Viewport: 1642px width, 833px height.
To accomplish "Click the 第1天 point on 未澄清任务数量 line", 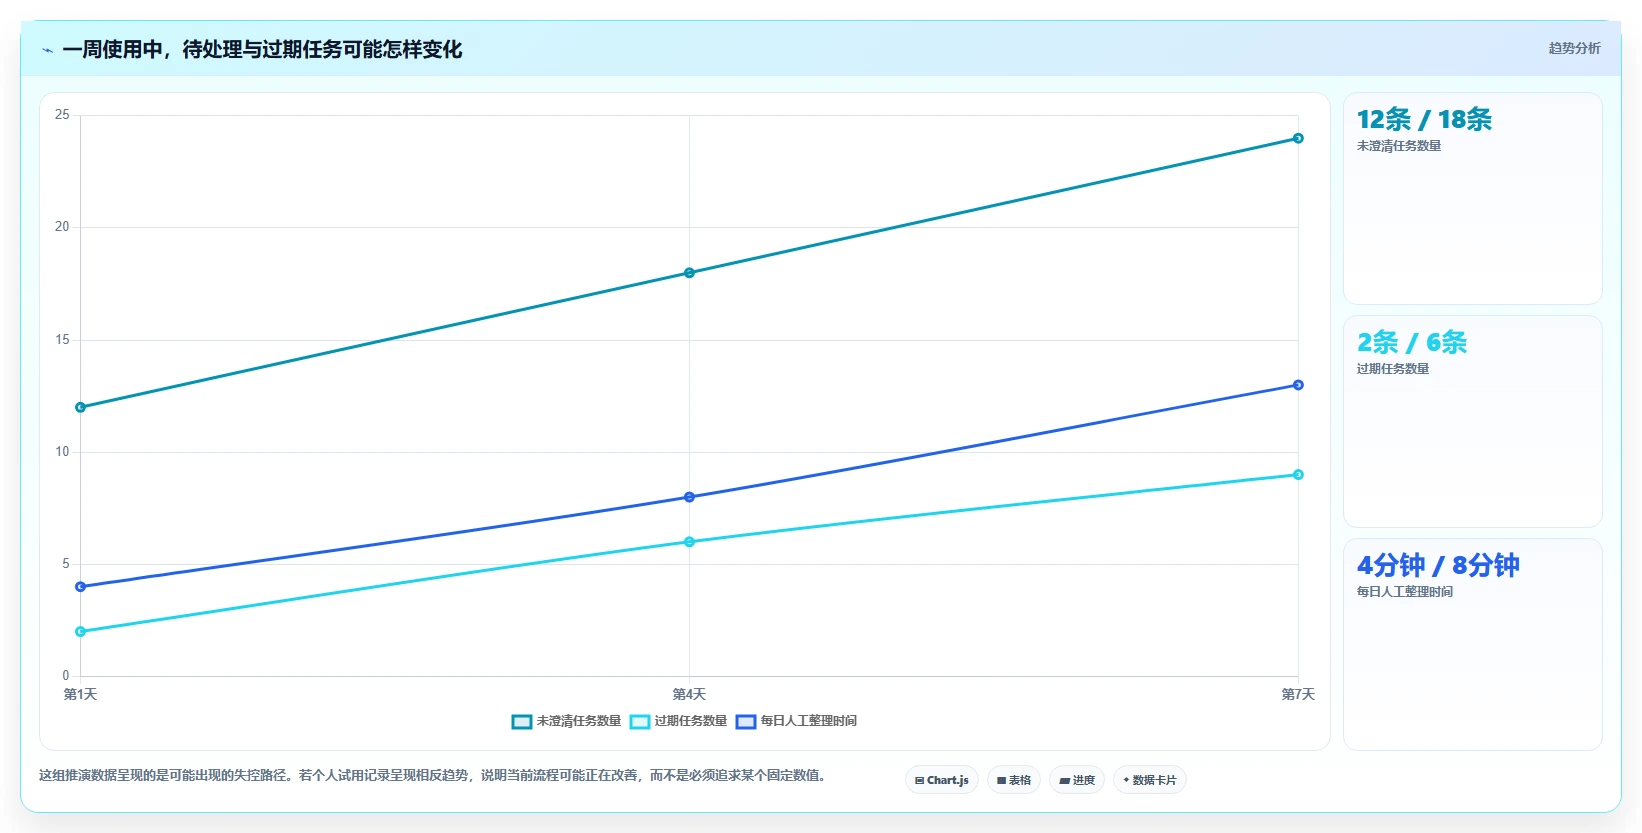I will pos(81,407).
